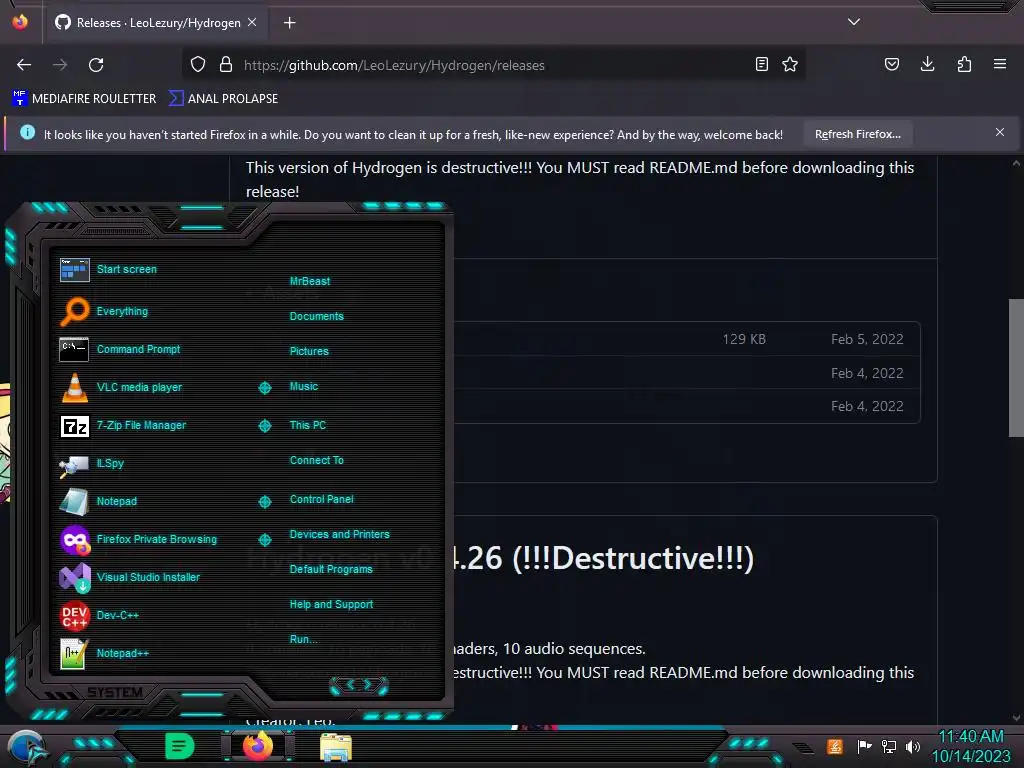Reload the current GitHub page
Image resolution: width=1024 pixels, height=768 pixels.
tap(96, 65)
